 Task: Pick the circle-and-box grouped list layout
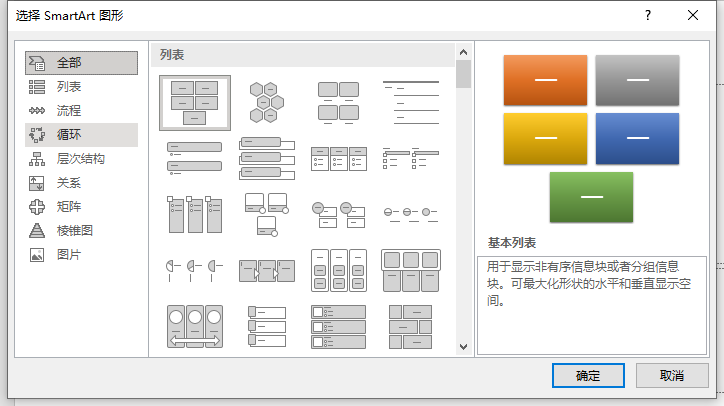pos(338,214)
